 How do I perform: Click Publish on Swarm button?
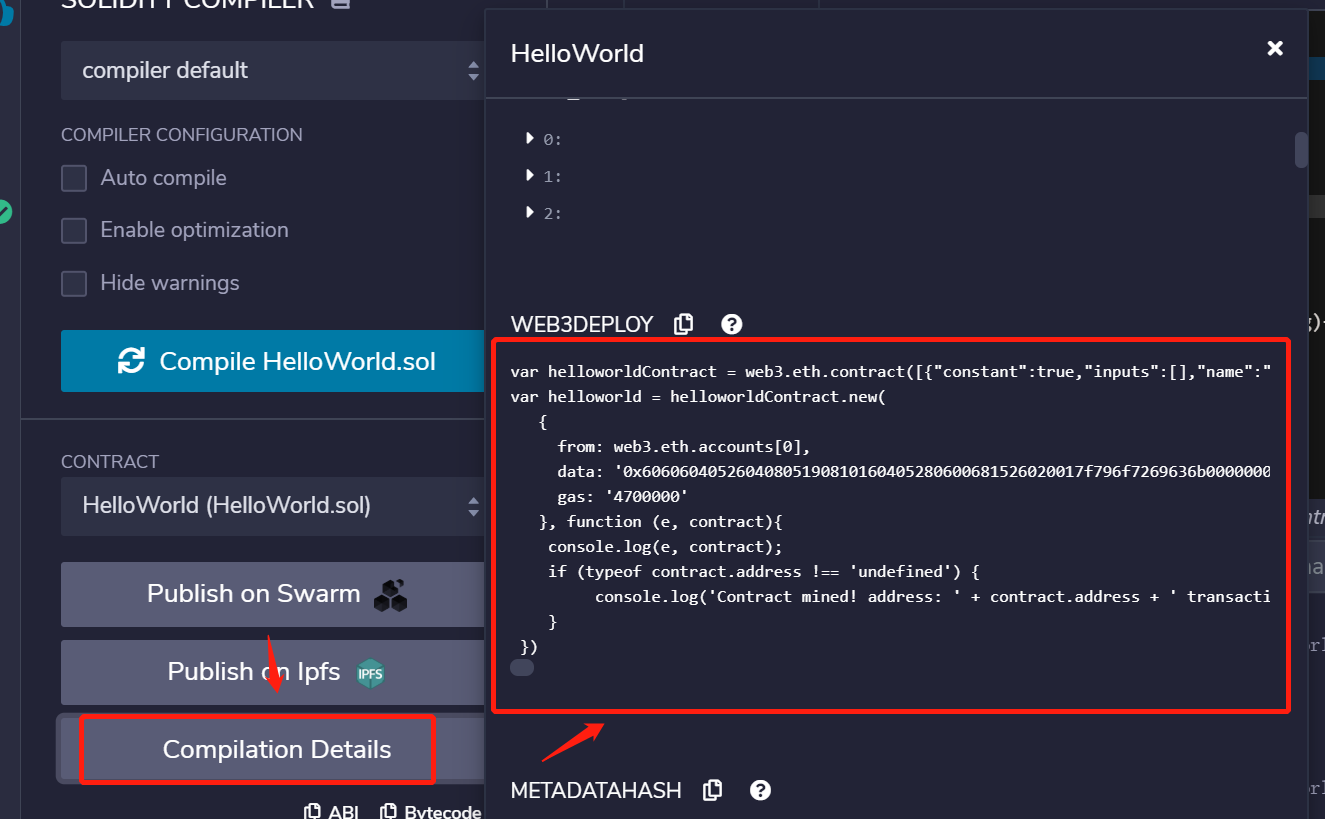tap(272, 594)
